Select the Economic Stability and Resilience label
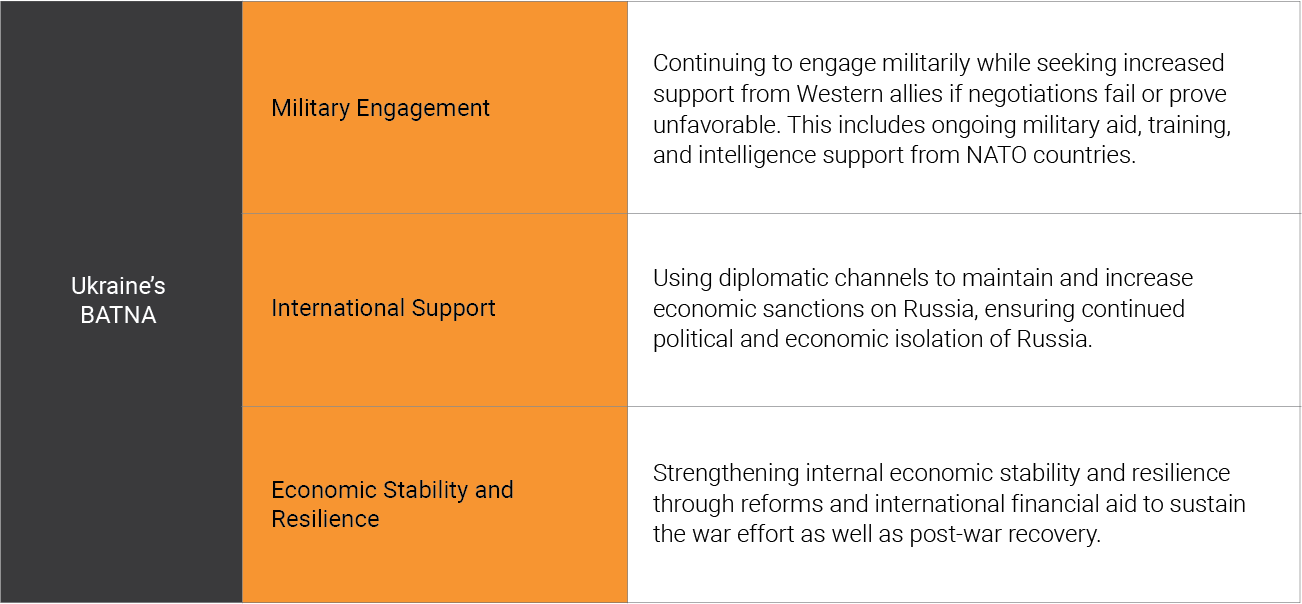Viewport: 1302px width, 604px height. (x=392, y=504)
